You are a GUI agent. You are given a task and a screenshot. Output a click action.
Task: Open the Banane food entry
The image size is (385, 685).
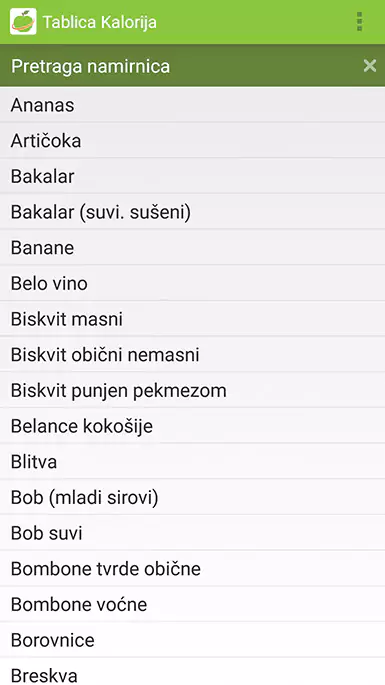click(x=192, y=248)
